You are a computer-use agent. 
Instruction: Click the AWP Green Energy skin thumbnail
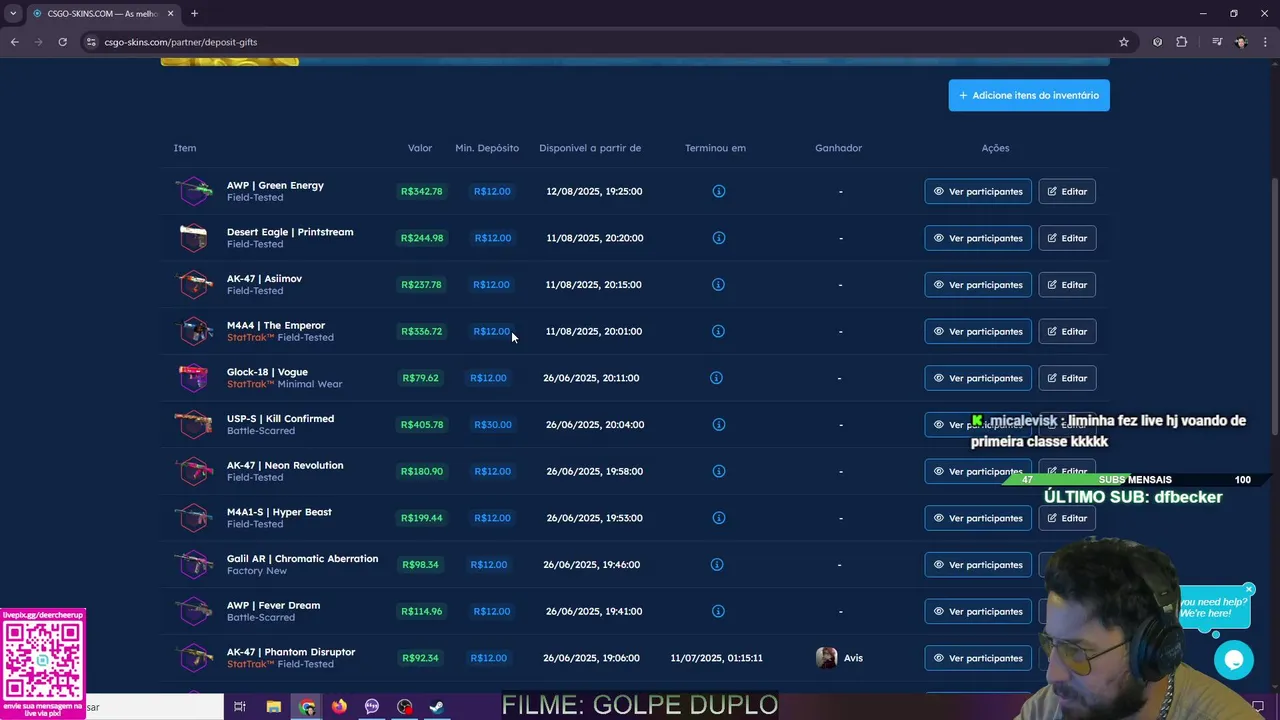(193, 191)
